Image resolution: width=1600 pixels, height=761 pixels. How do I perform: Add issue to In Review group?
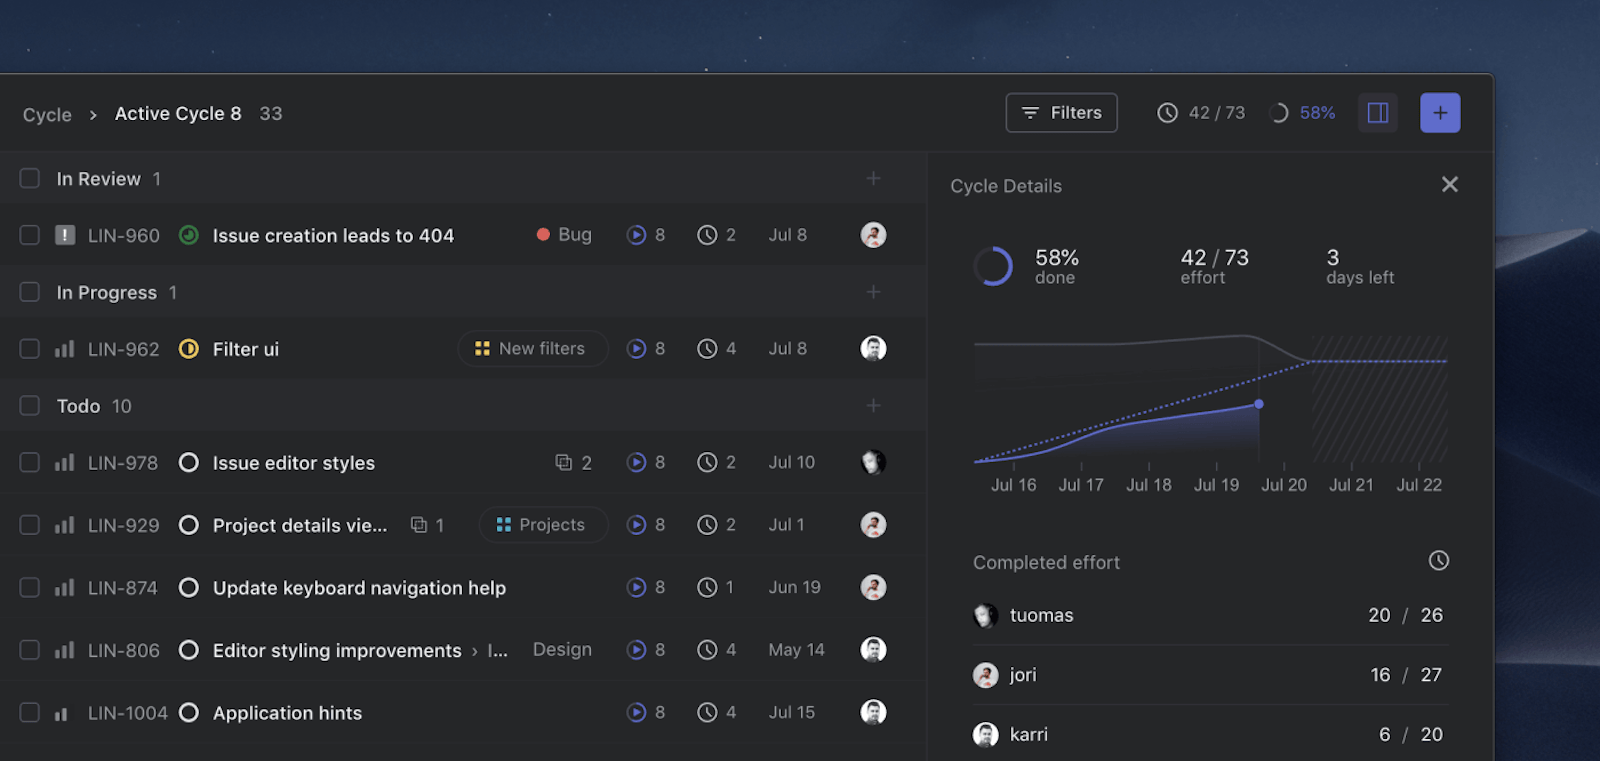pos(873,178)
